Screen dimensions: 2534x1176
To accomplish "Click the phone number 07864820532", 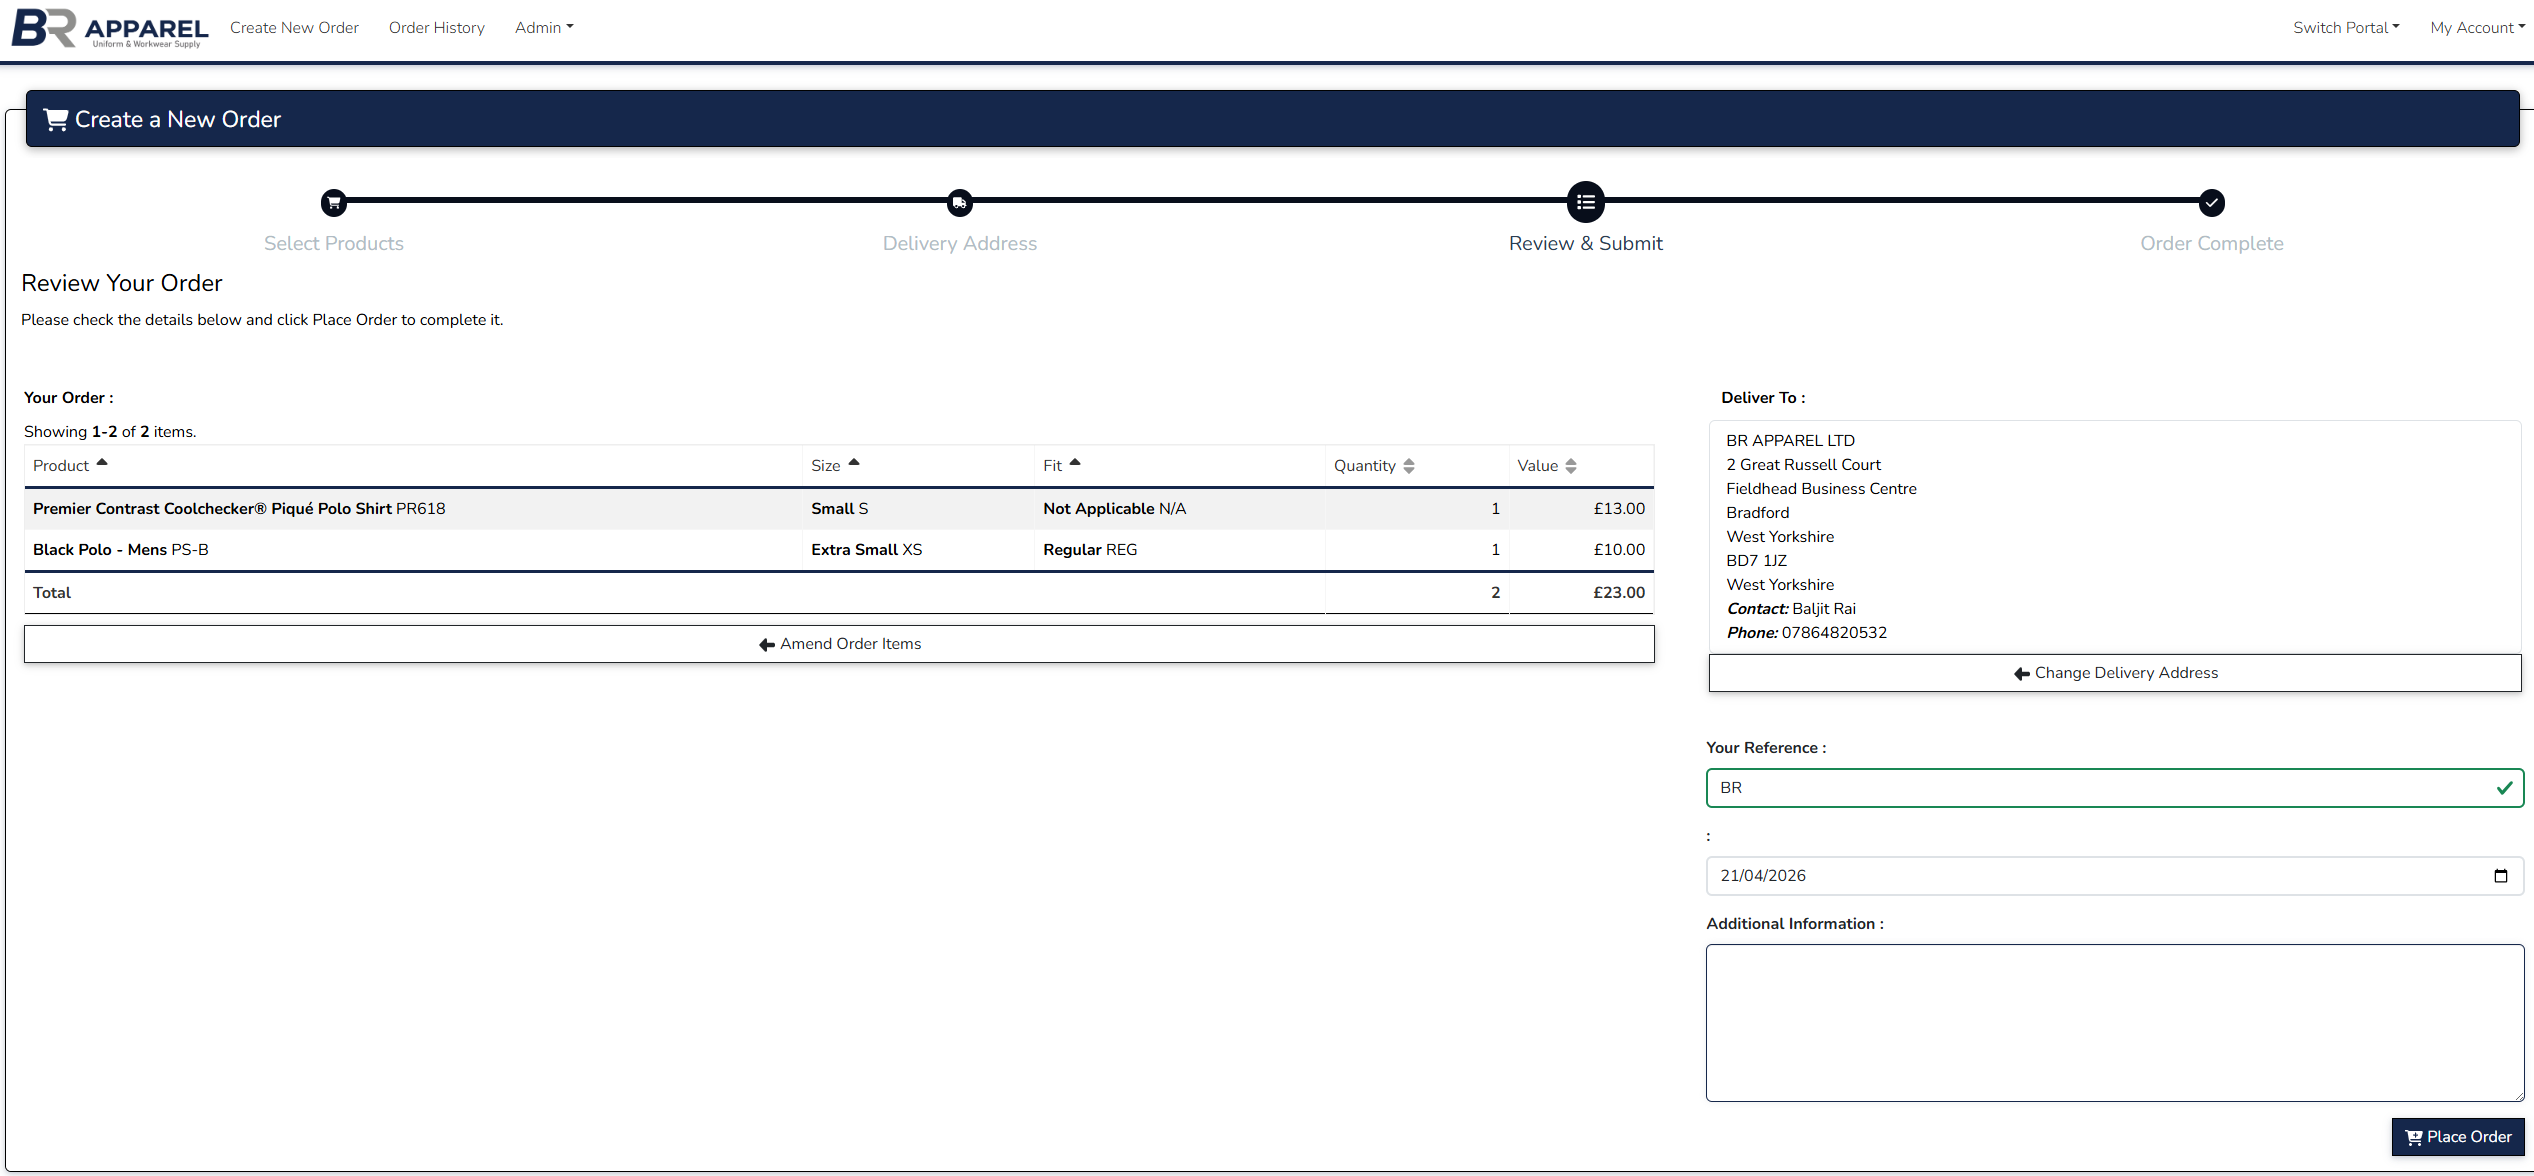I will [x=1834, y=633].
